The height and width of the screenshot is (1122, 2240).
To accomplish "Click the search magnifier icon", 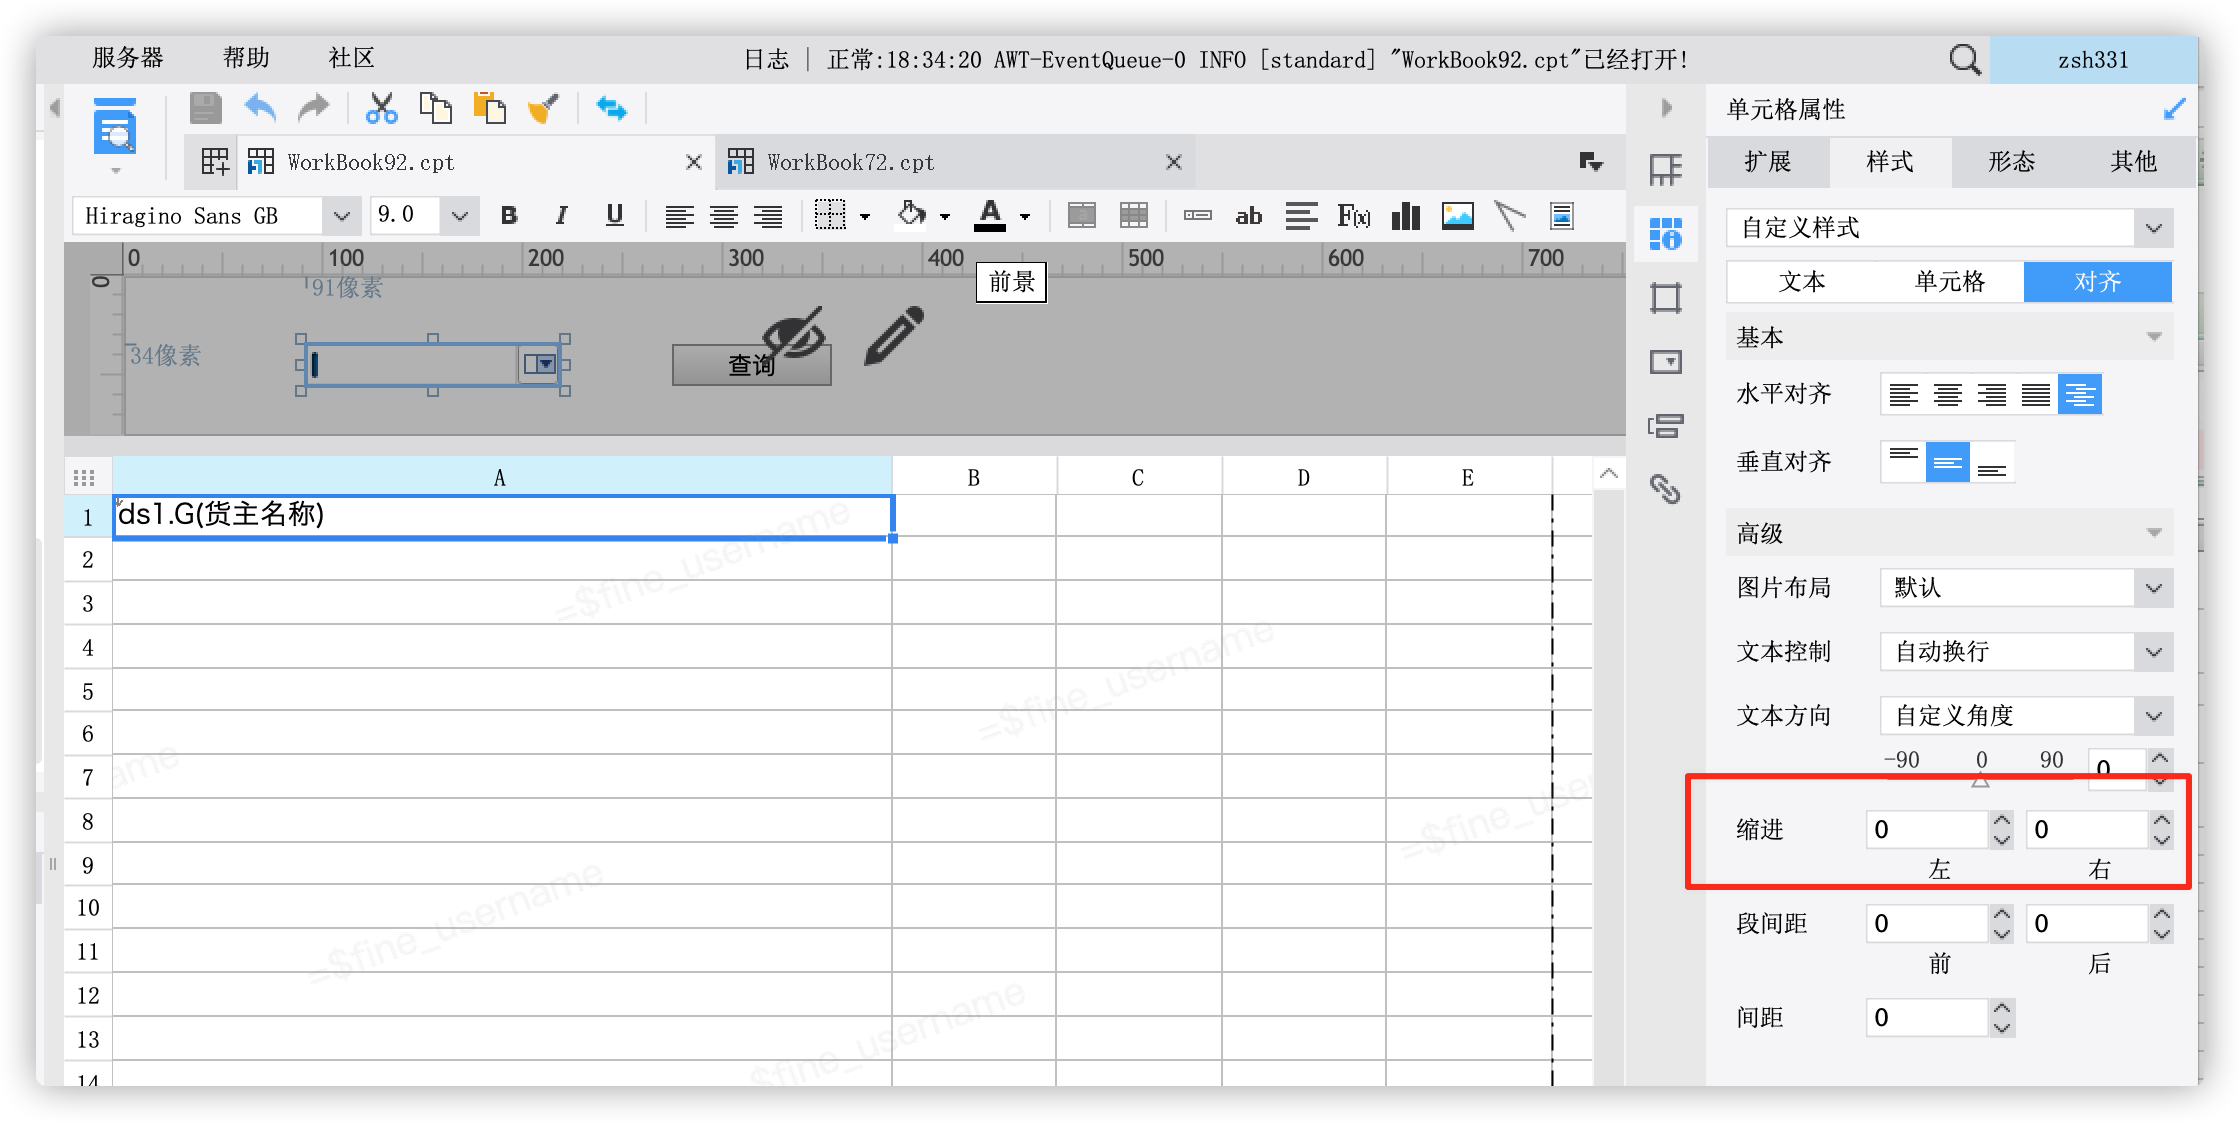I will coord(1964,60).
